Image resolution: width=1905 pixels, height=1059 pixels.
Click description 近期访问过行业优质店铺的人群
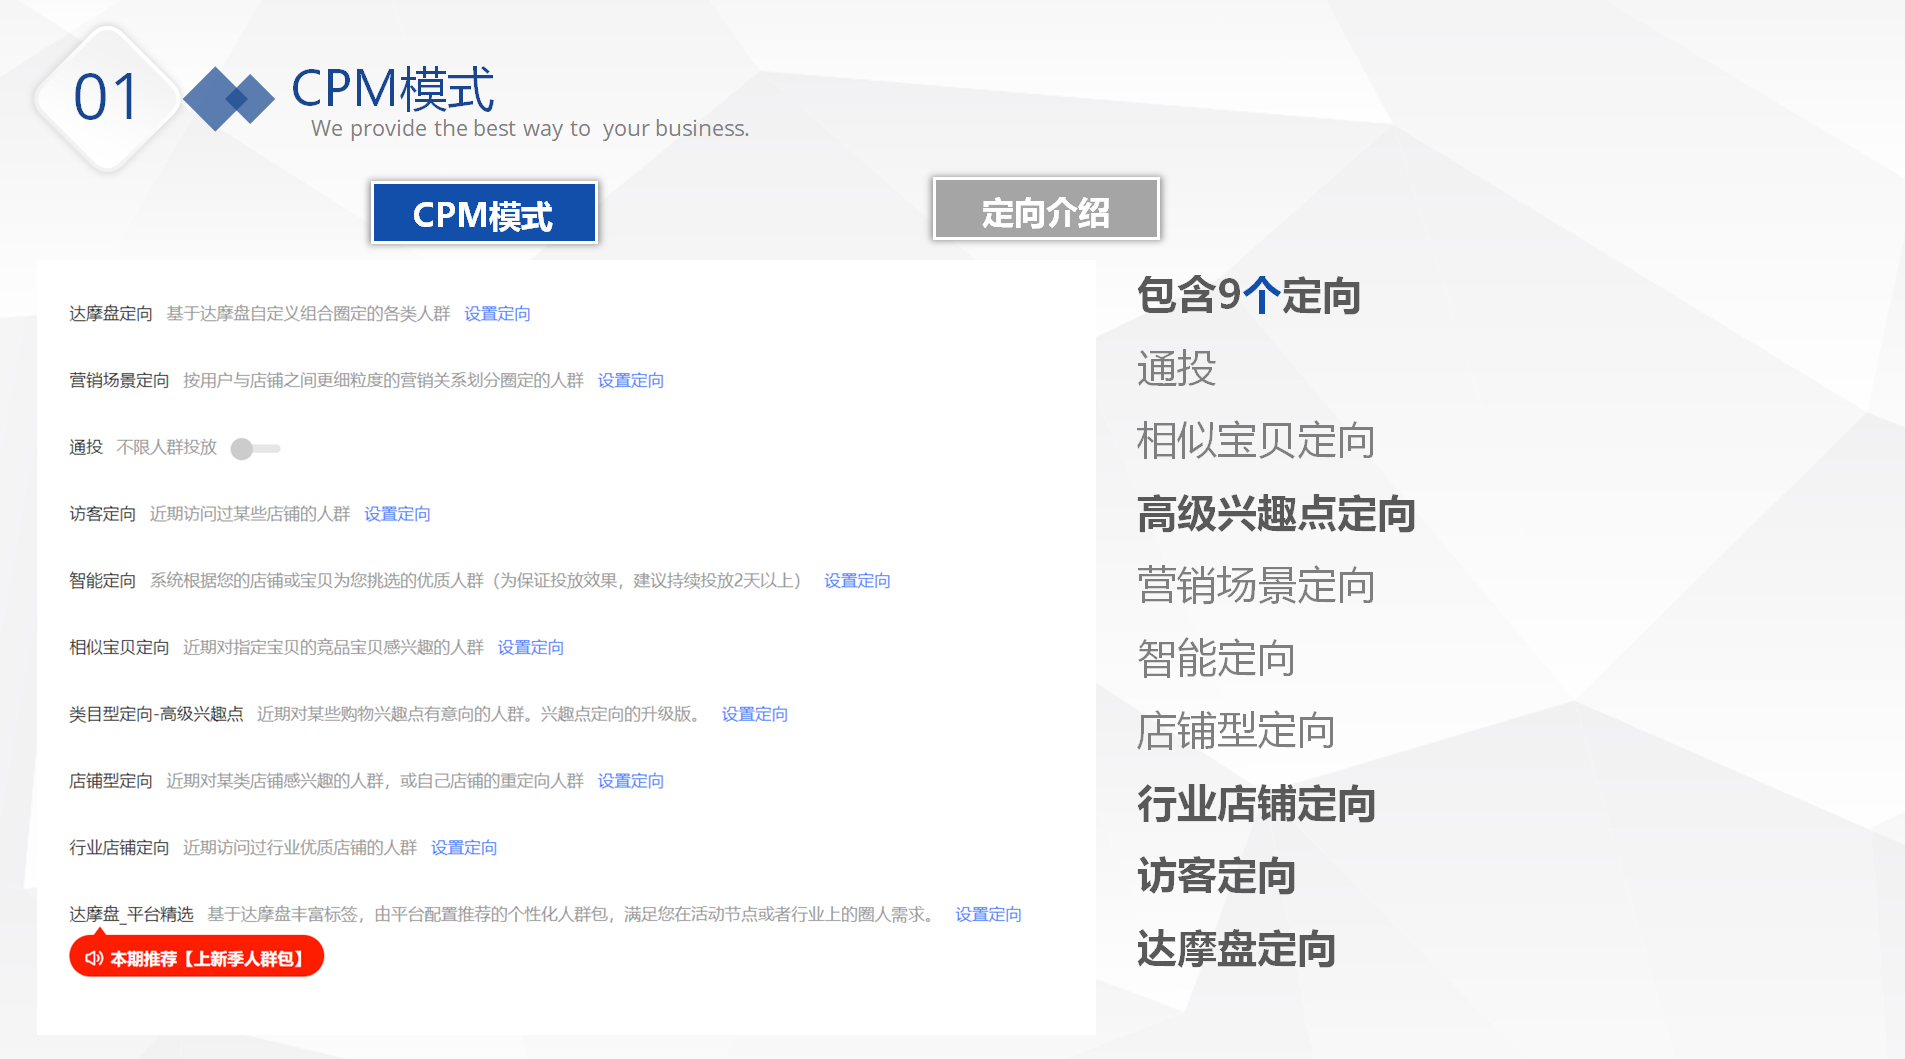pos(300,848)
